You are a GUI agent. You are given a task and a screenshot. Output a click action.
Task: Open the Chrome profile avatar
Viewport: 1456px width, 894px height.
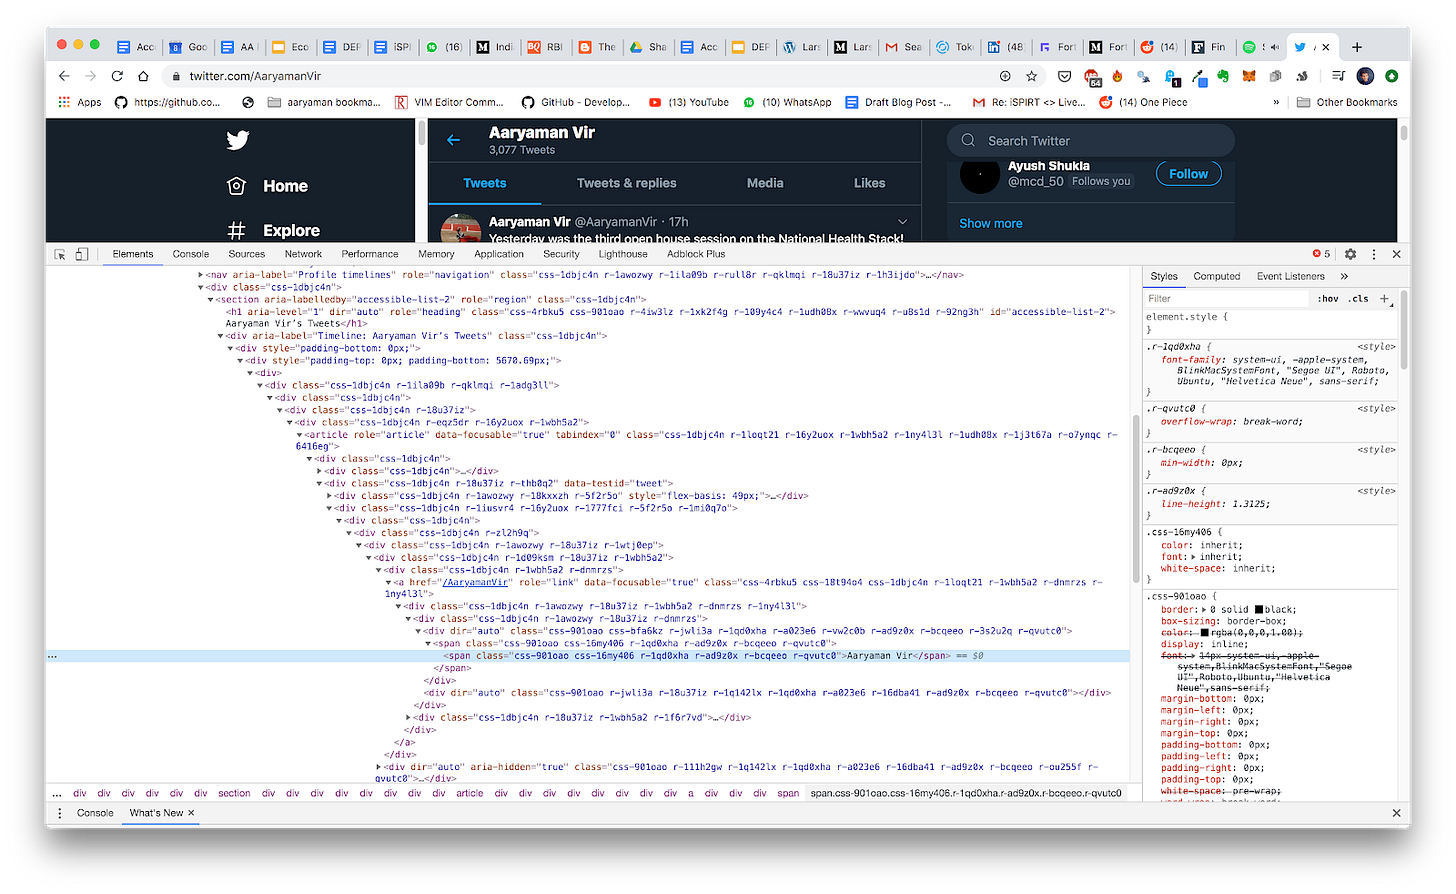(1365, 76)
